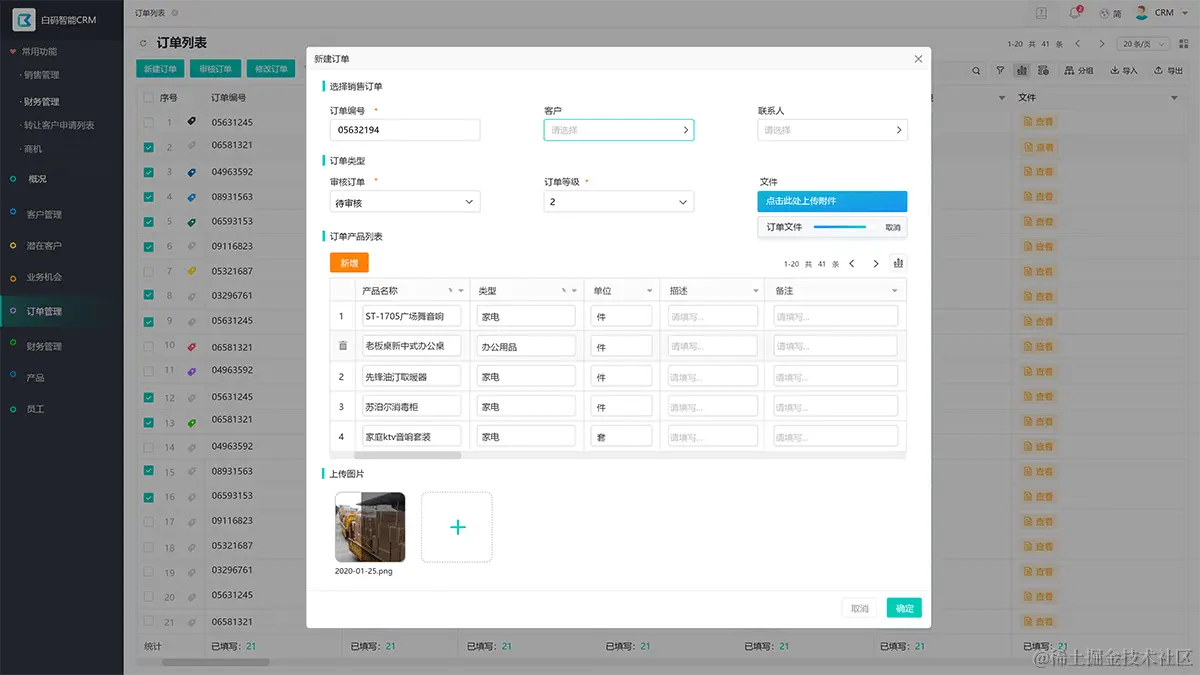The image size is (1200, 675).
Task: Open the filter icon on the toolbar
Action: tap(1000, 70)
